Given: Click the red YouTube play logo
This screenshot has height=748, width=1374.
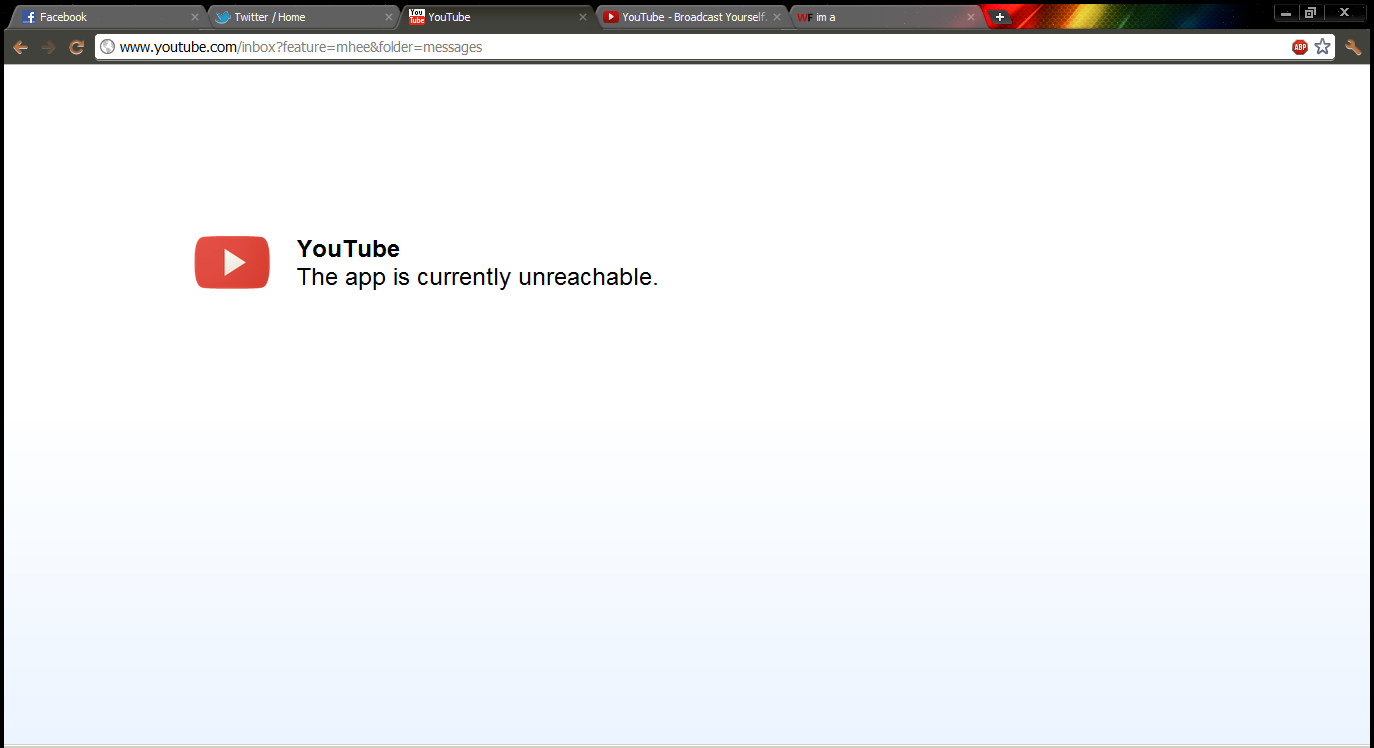Looking at the screenshot, I should [x=232, y=263].
